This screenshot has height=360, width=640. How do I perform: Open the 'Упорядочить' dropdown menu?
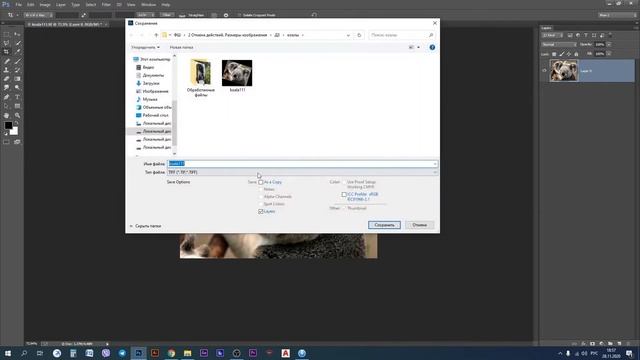pyautogui.click(x=145, y=47)
